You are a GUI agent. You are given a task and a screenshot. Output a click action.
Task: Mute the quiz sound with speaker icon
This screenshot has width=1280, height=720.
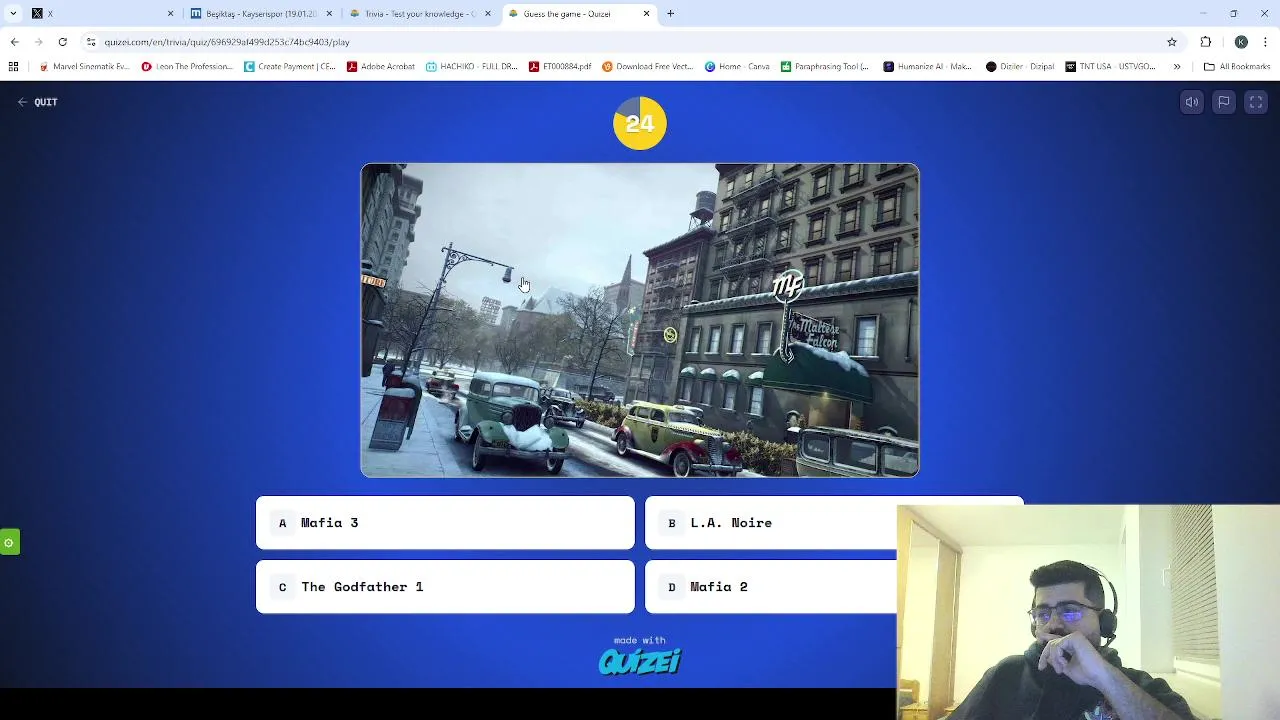[1192, 102]
